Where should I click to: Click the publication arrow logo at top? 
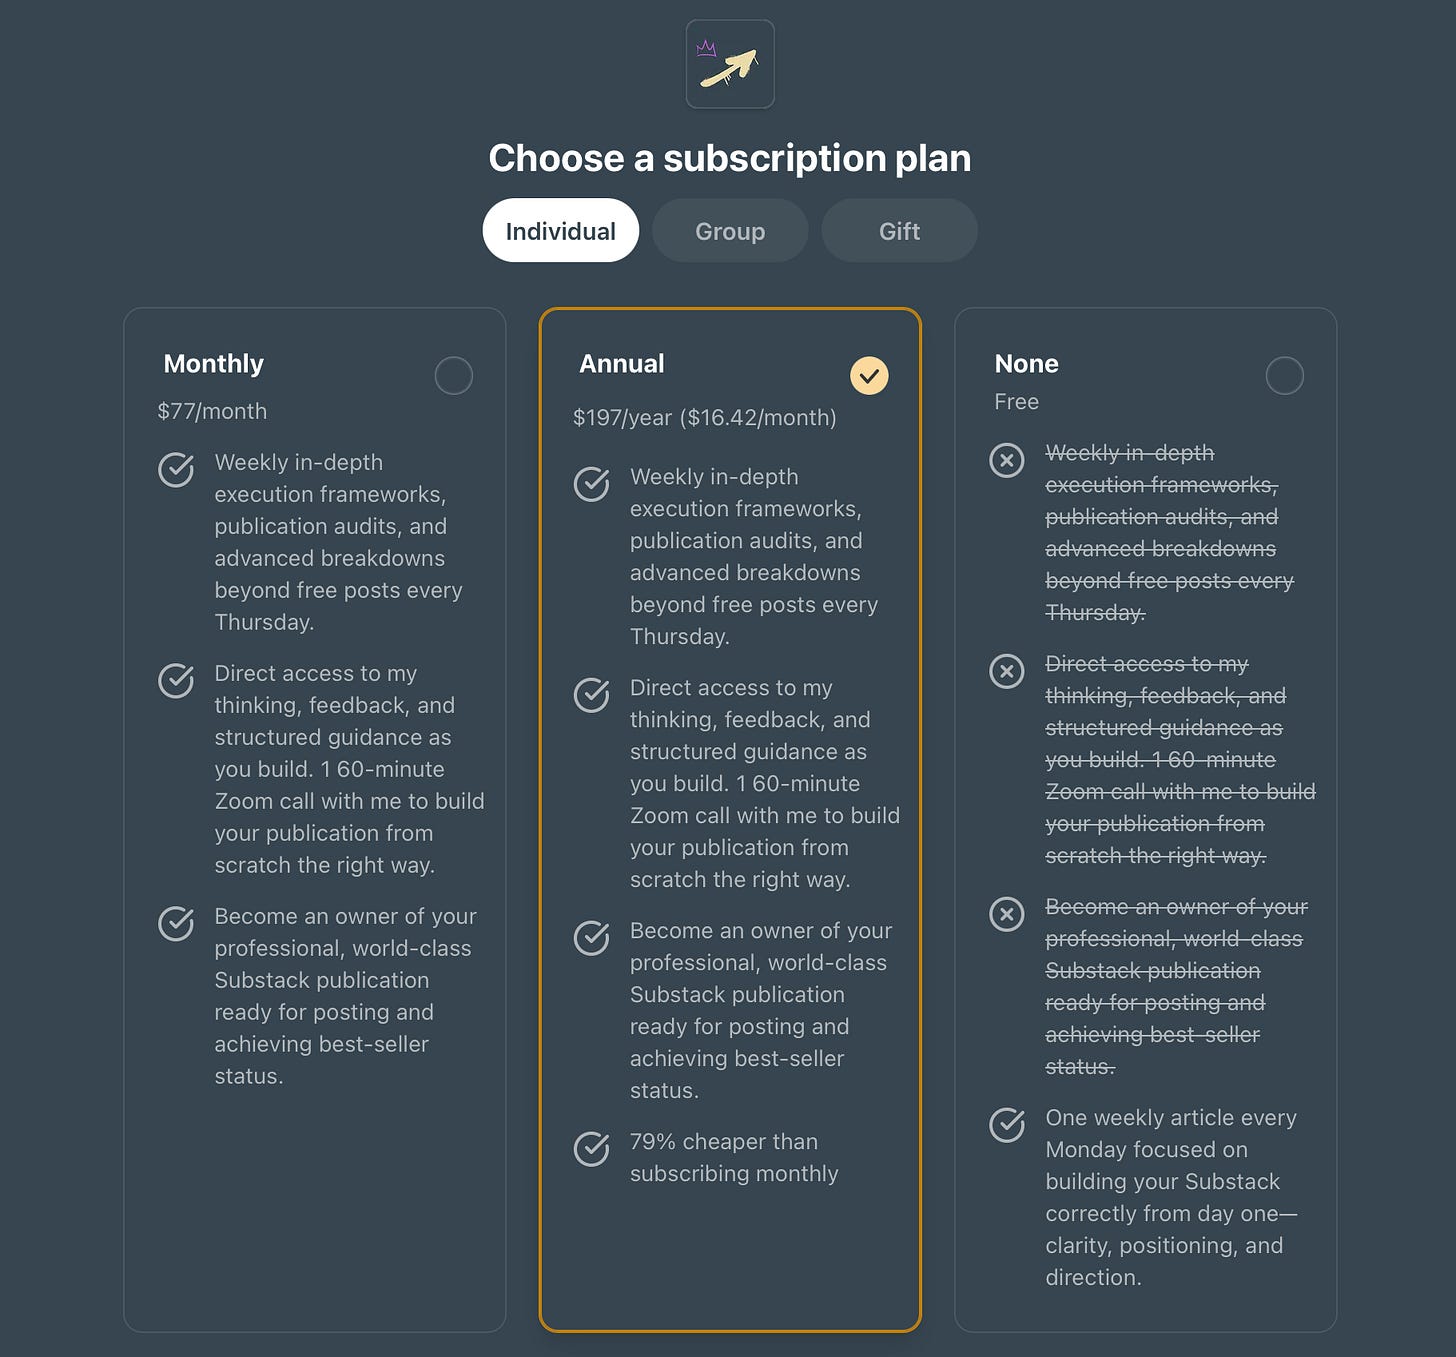[730, 64]
